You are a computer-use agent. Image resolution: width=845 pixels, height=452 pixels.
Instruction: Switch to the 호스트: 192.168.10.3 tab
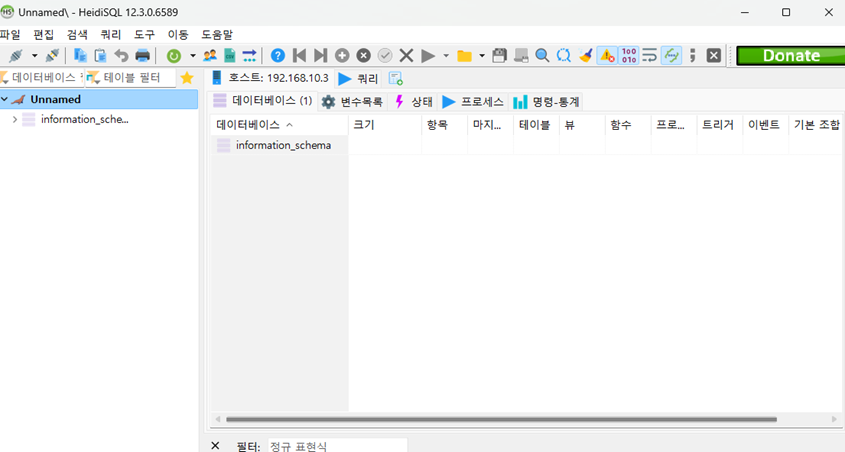pyautogui.click(x=271, y=78)
